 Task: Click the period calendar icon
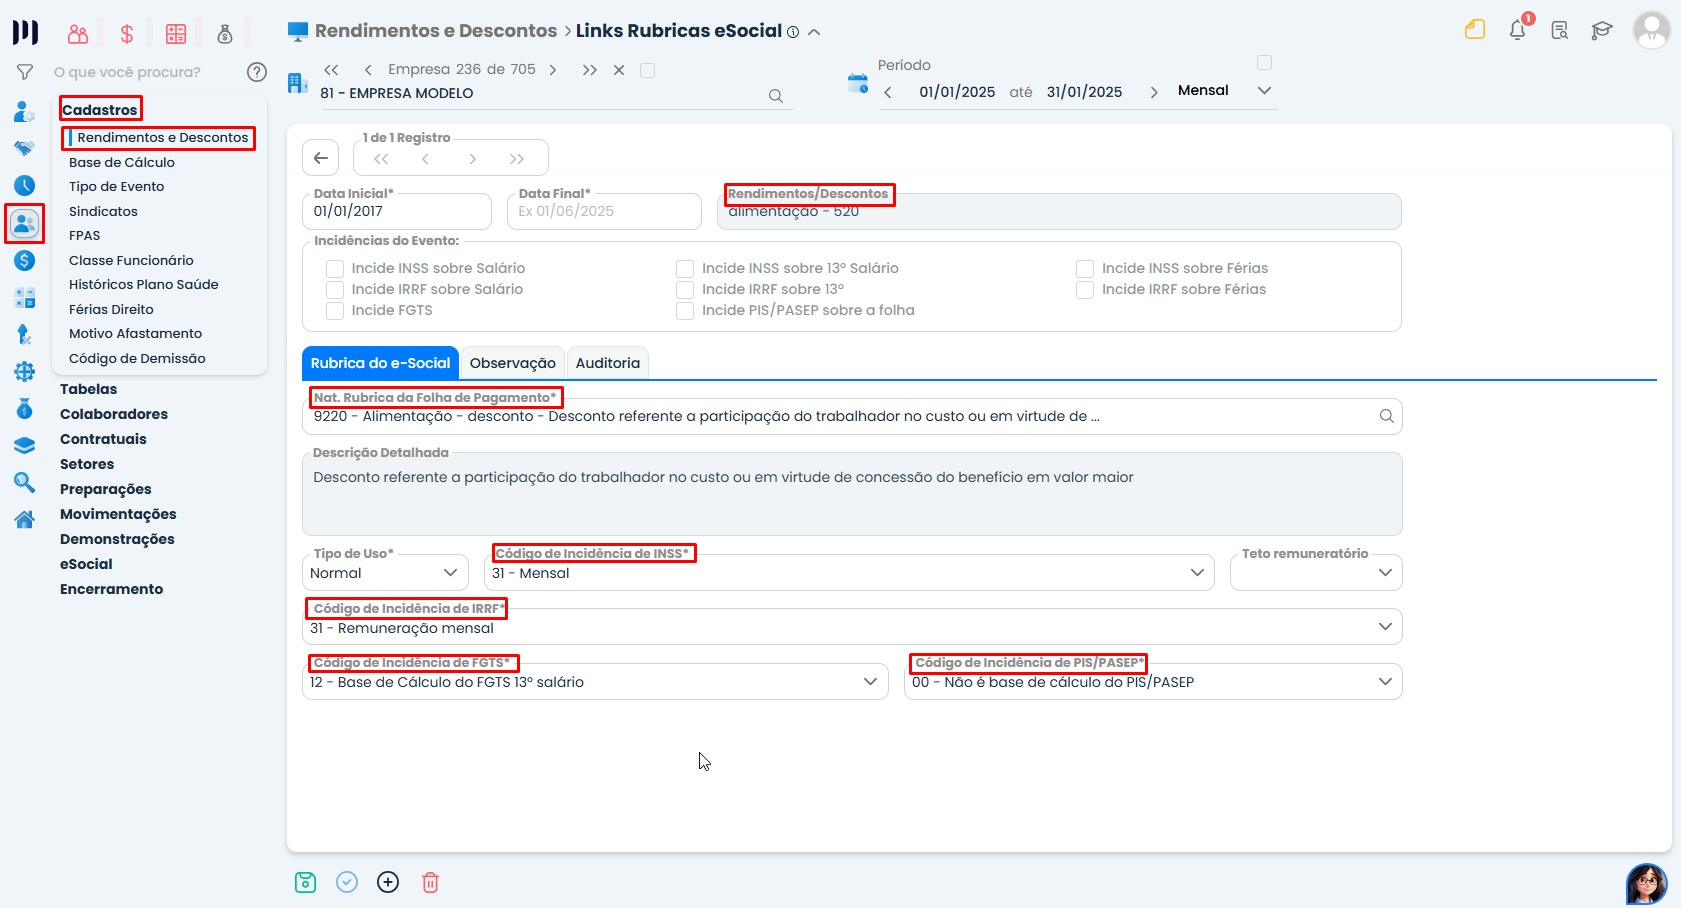[x=858, y=83]
